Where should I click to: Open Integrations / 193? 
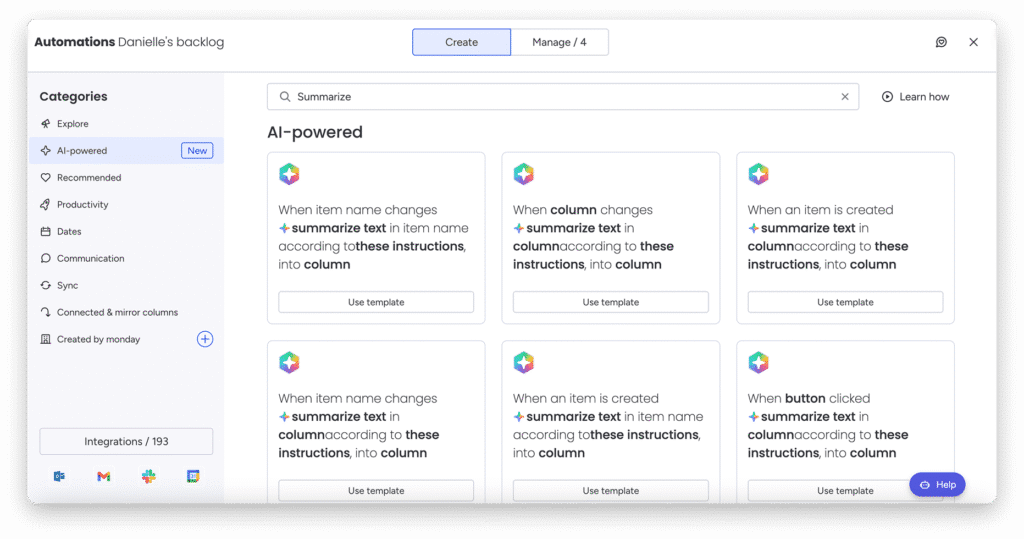click(126, 442)
